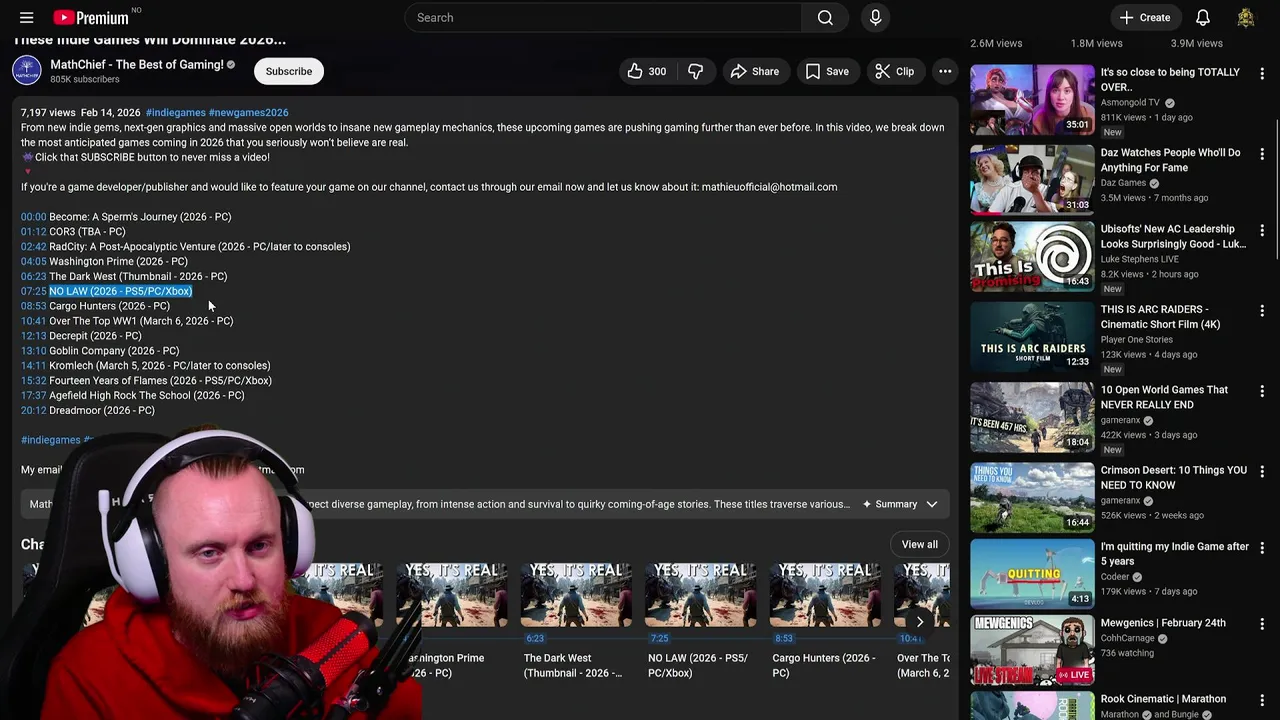1280x720 pixels.
Task: Open account avatar menu
Action: click(x=1245, y=17)
